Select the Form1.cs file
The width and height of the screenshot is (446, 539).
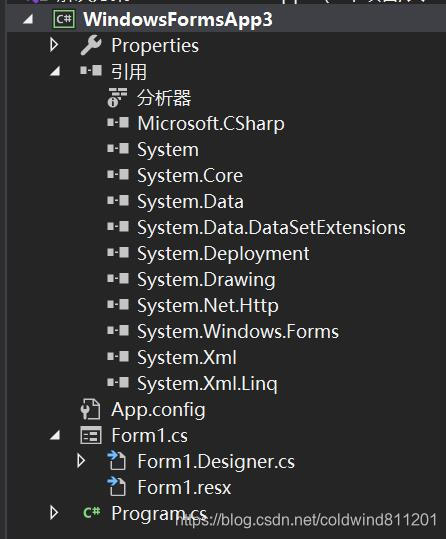pos(150,436)
